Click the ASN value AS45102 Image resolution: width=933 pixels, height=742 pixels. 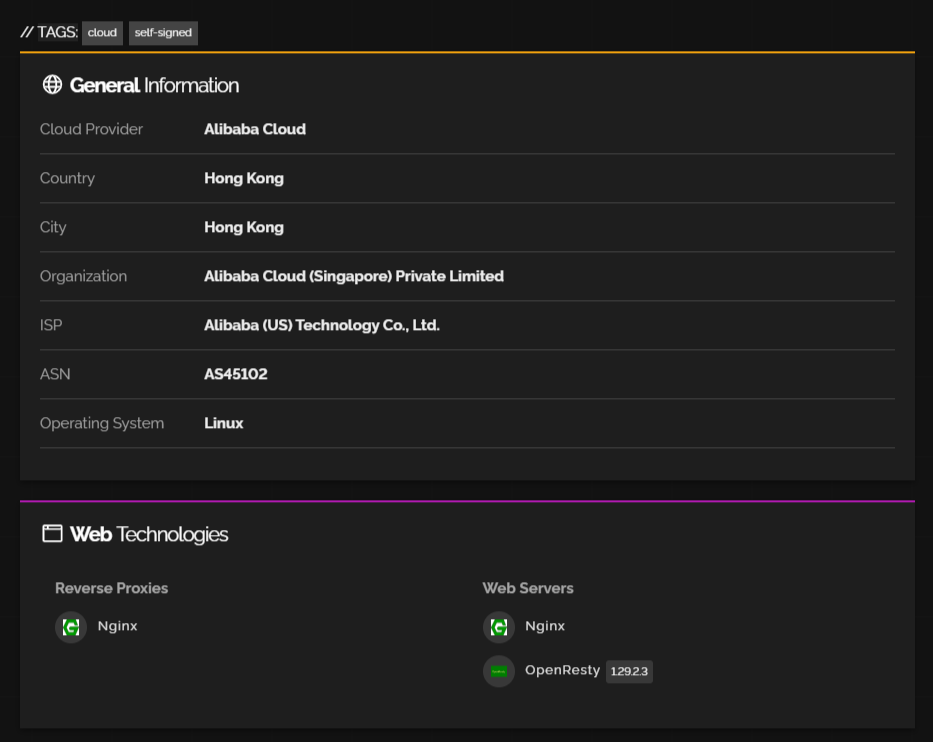(236, 374)
